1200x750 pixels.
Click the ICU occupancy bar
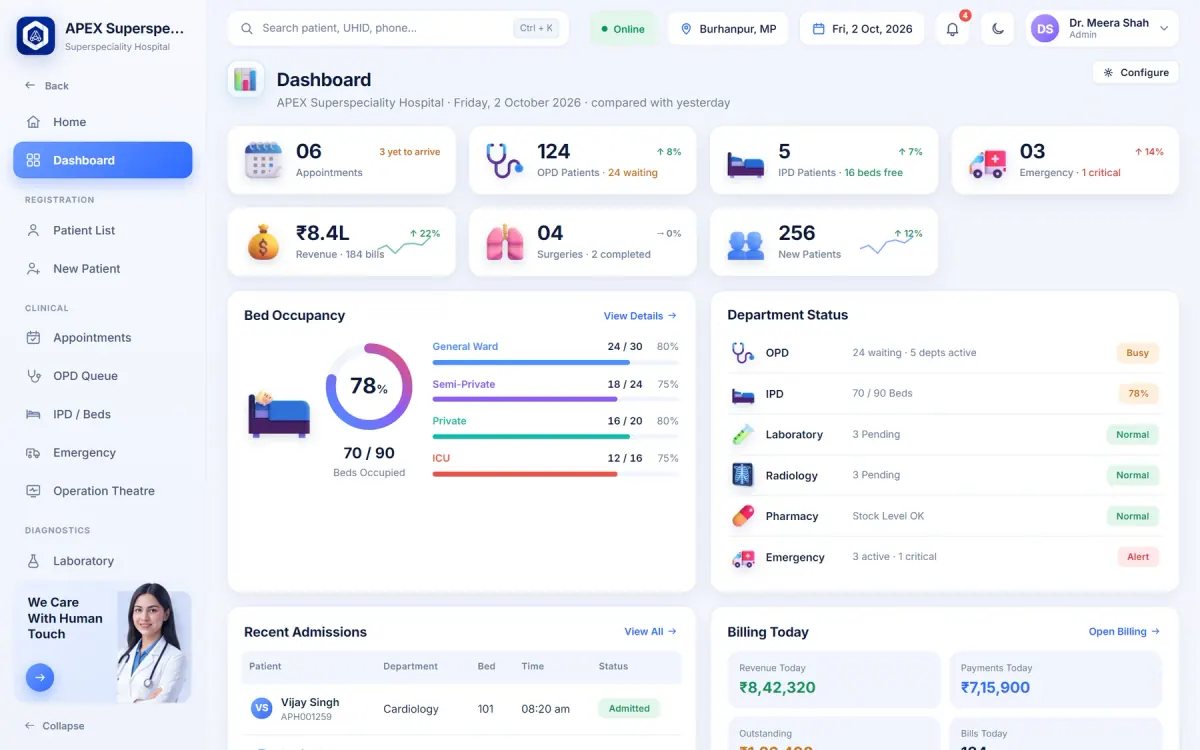click(x=555, y=473)
